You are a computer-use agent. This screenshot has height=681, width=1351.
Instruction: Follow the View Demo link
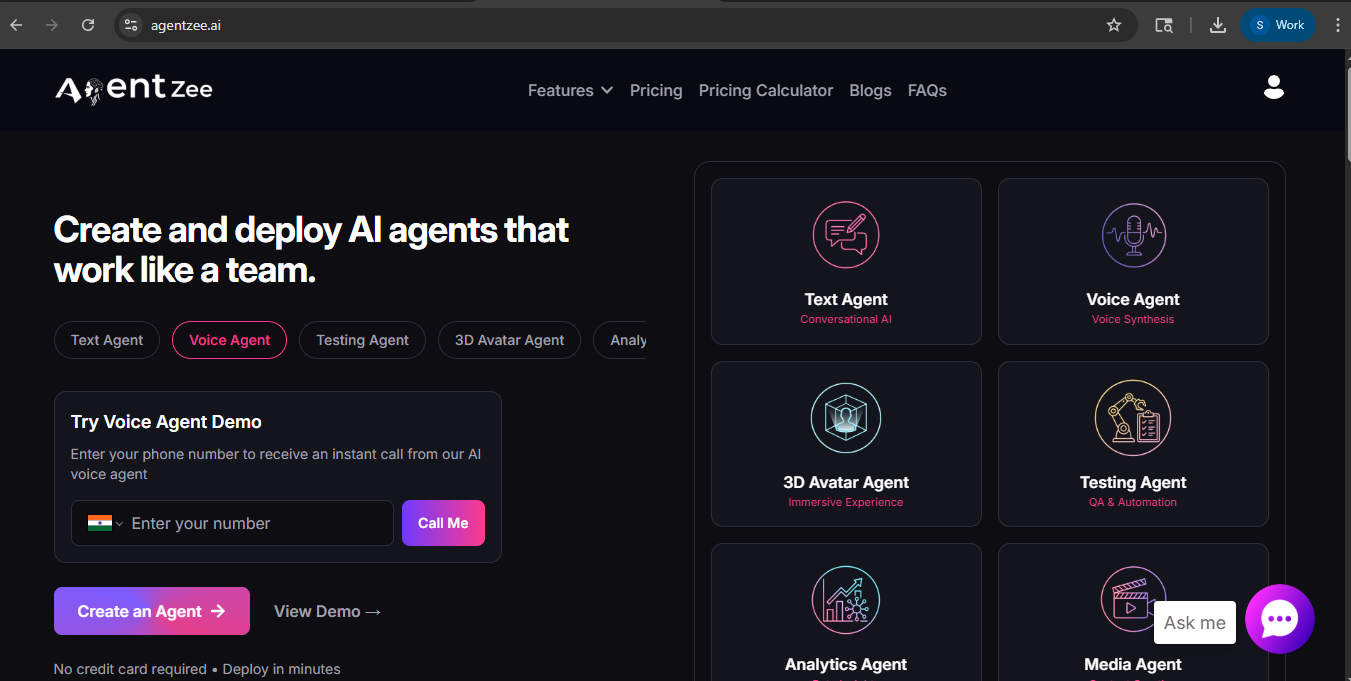(x=328, y=611)
